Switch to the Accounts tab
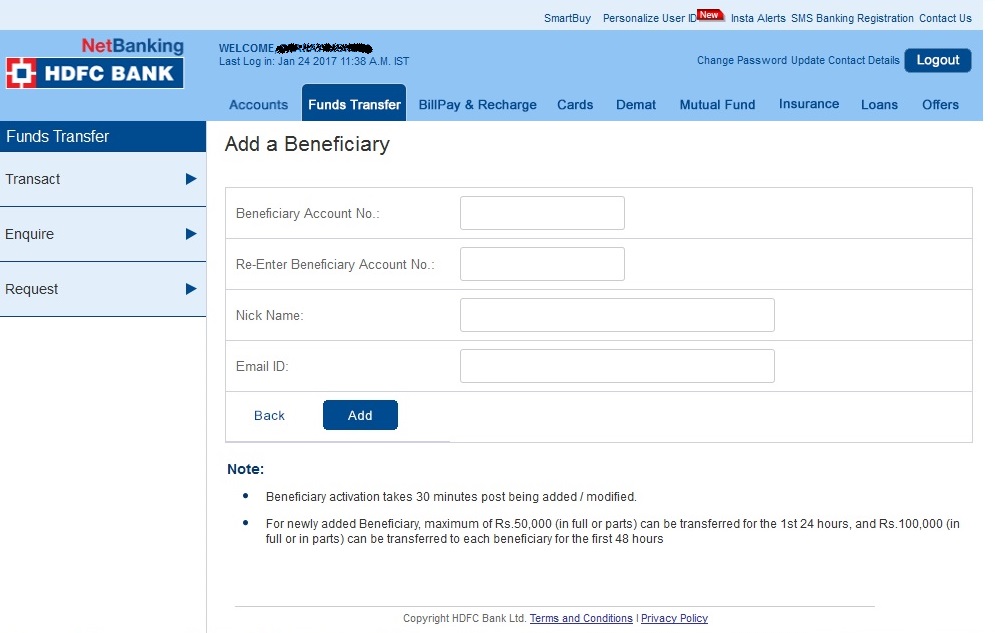This screenshot has width=995, height=633. 258,104
